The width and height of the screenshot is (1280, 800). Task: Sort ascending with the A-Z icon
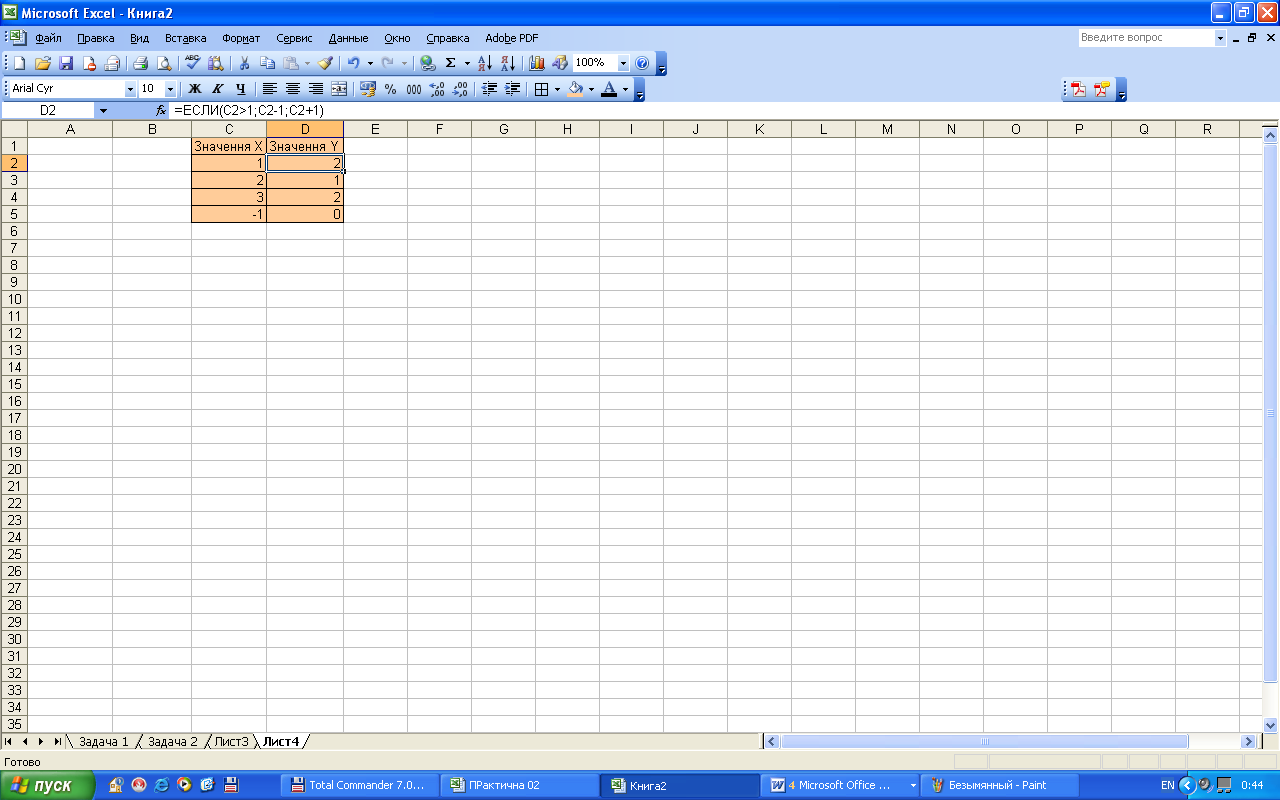point(485,63)
